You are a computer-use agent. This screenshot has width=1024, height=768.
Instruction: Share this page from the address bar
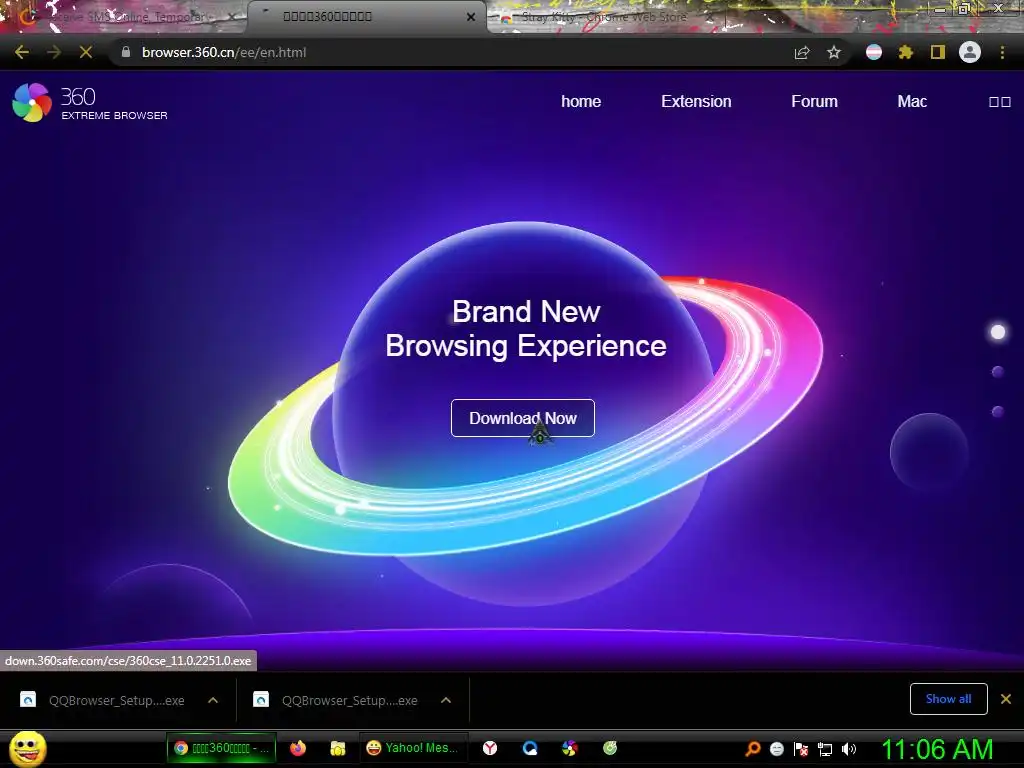coord(802,52)
